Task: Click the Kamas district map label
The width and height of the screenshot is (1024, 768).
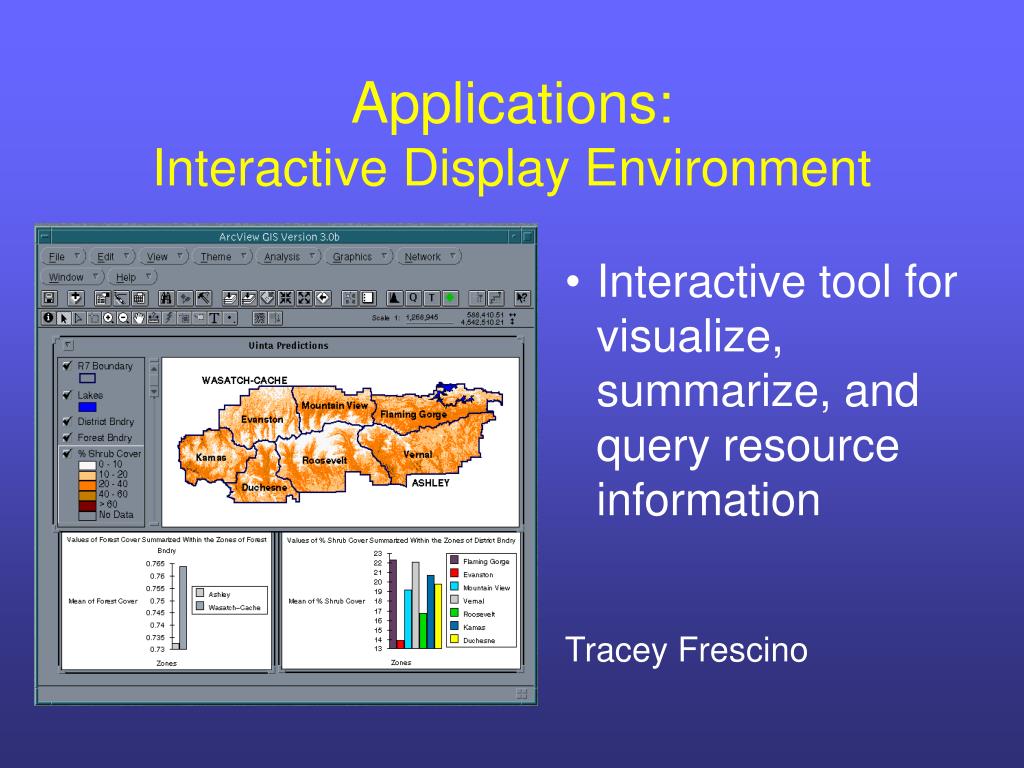Action: [211, 457]
